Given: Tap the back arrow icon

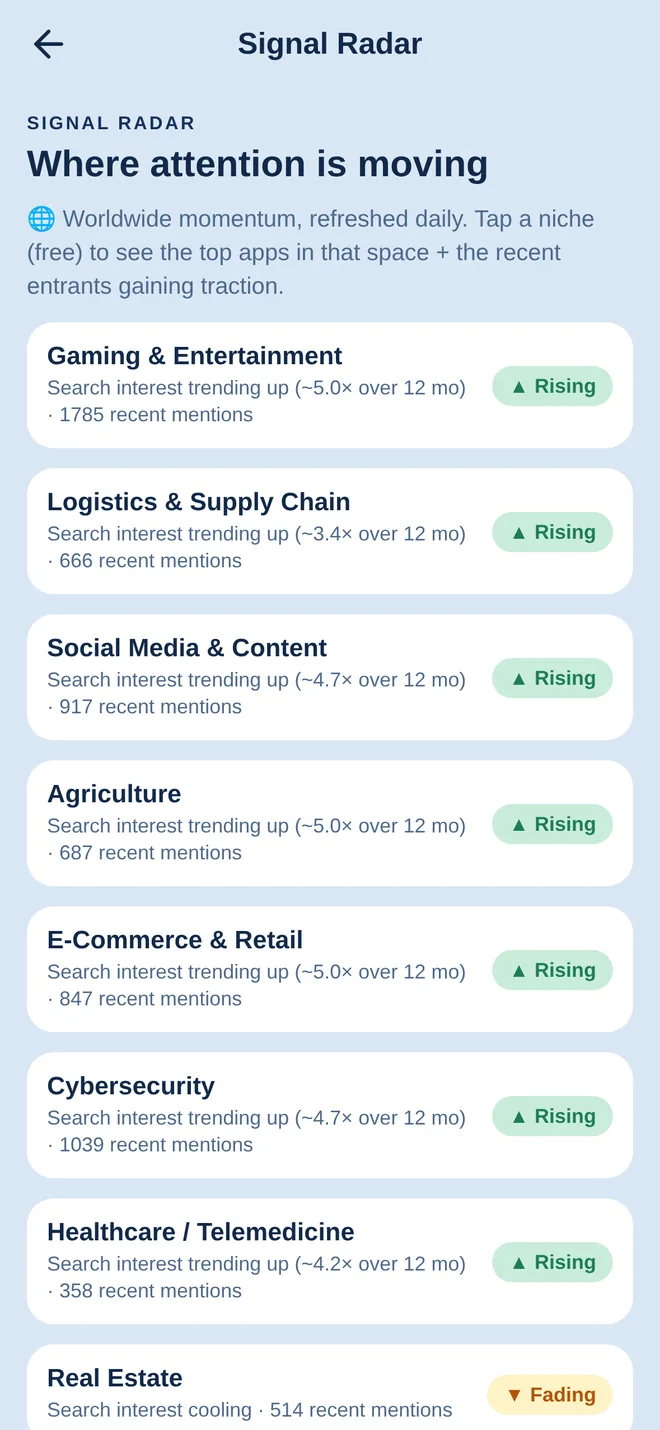Looking at the screenshot, I should pos(48,44).
